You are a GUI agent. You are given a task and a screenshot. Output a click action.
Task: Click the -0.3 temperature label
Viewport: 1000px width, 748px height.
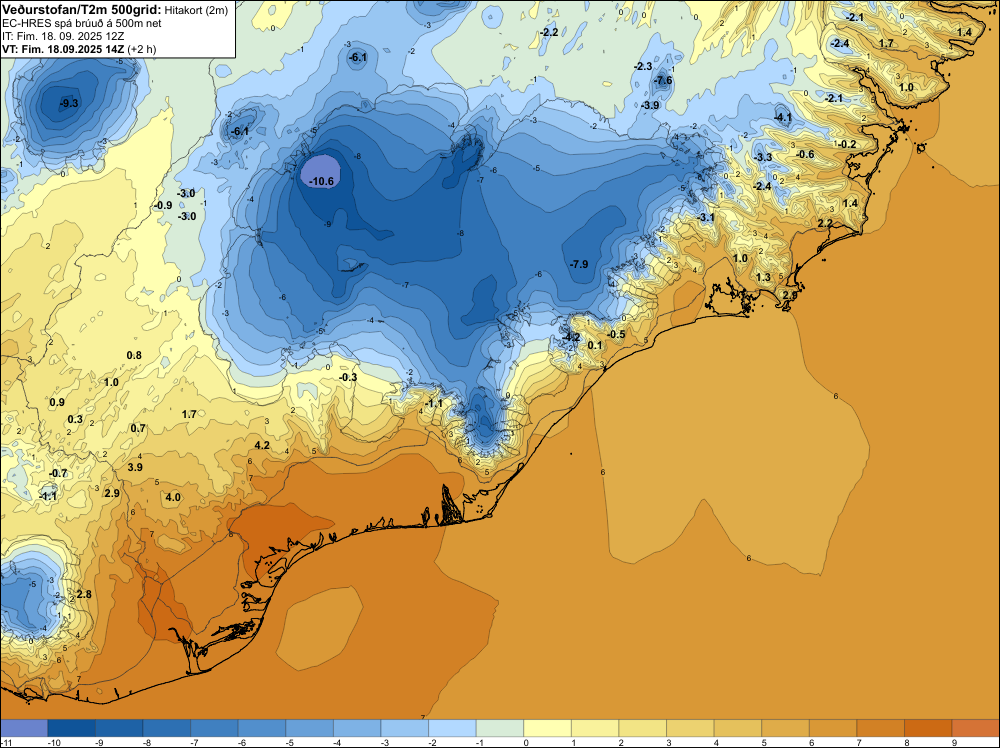[x=348, y=378]
